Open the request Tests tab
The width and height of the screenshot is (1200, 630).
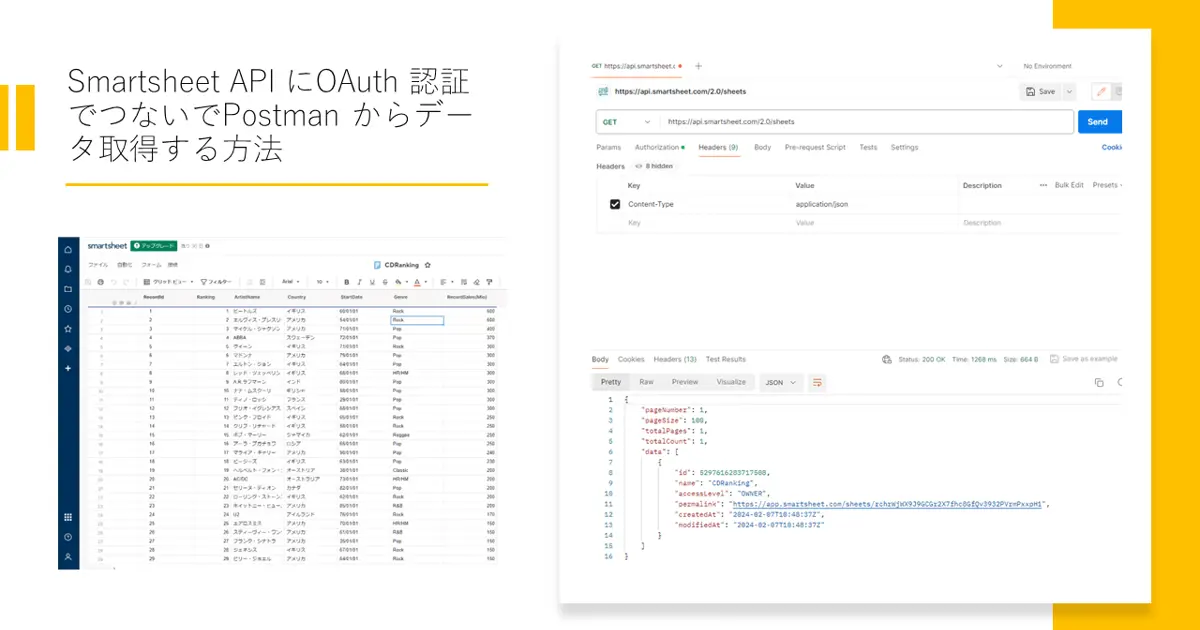868,147
